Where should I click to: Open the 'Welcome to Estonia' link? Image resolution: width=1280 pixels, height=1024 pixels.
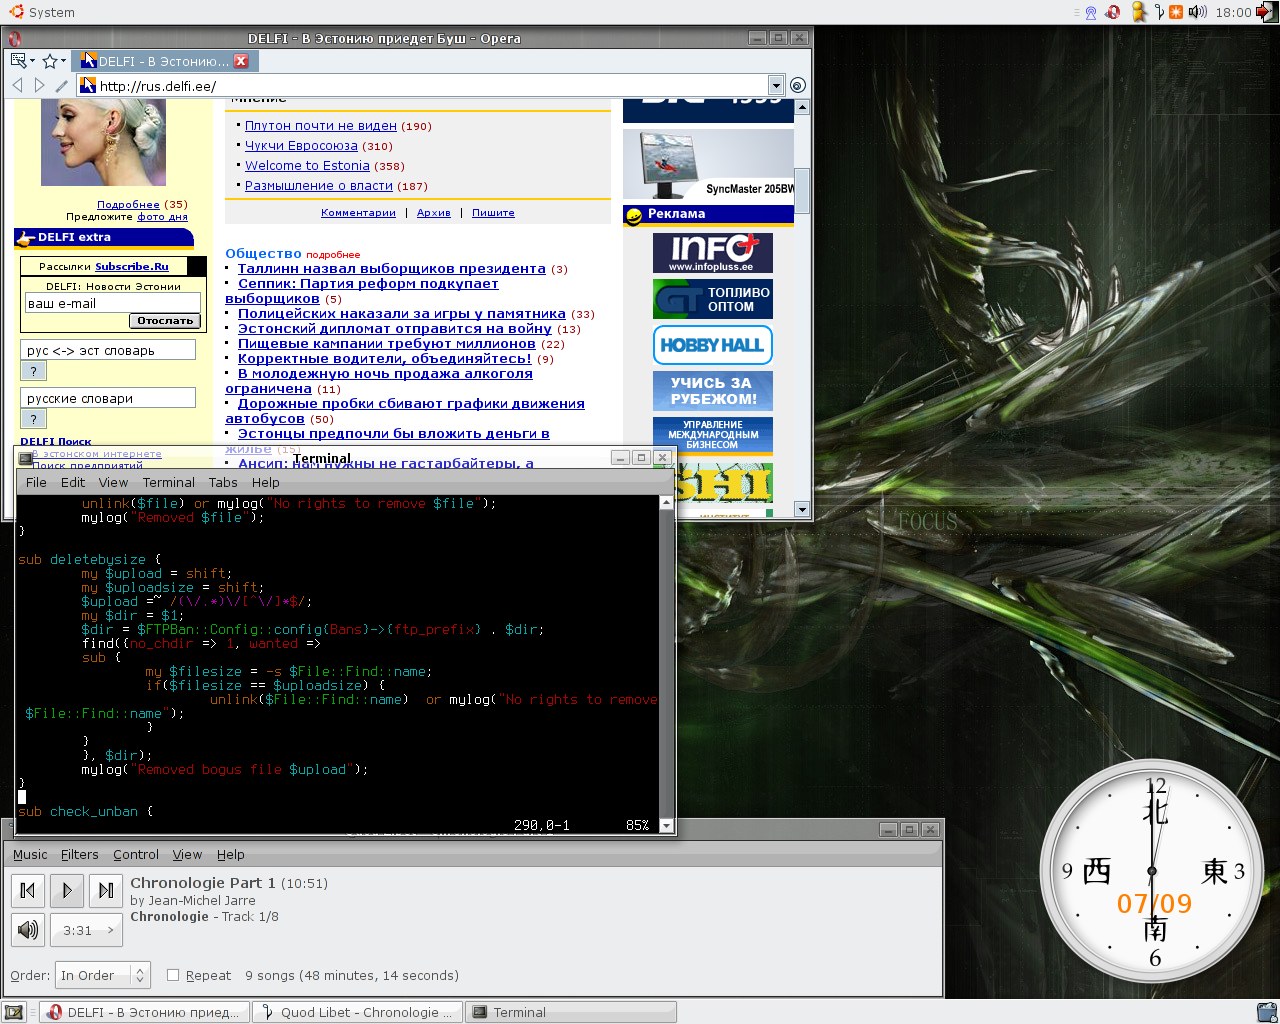307,166
